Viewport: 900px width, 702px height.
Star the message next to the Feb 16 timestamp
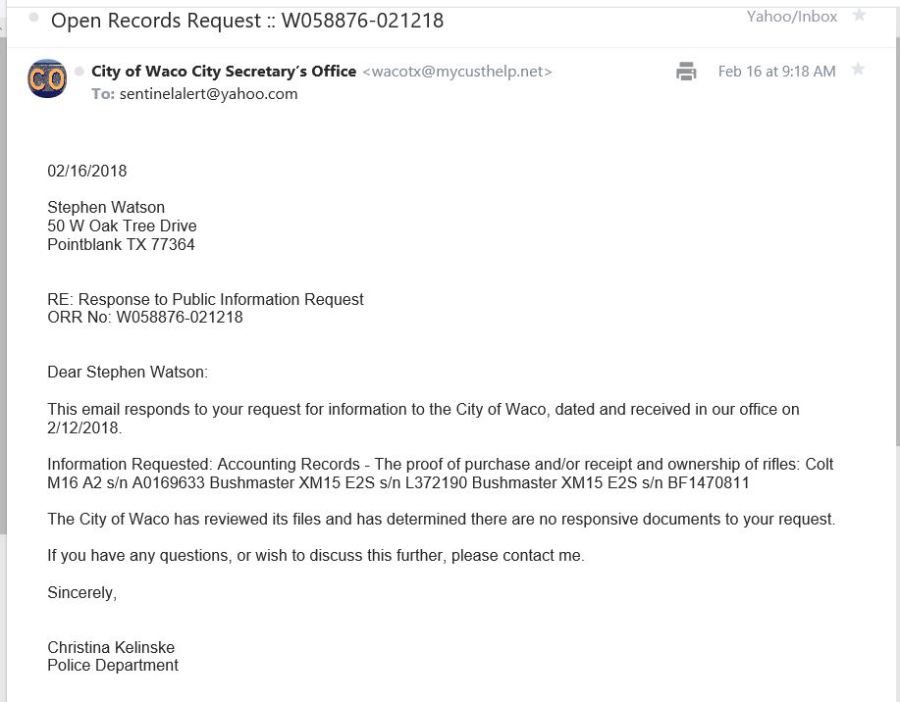click(x=857, y=70)
